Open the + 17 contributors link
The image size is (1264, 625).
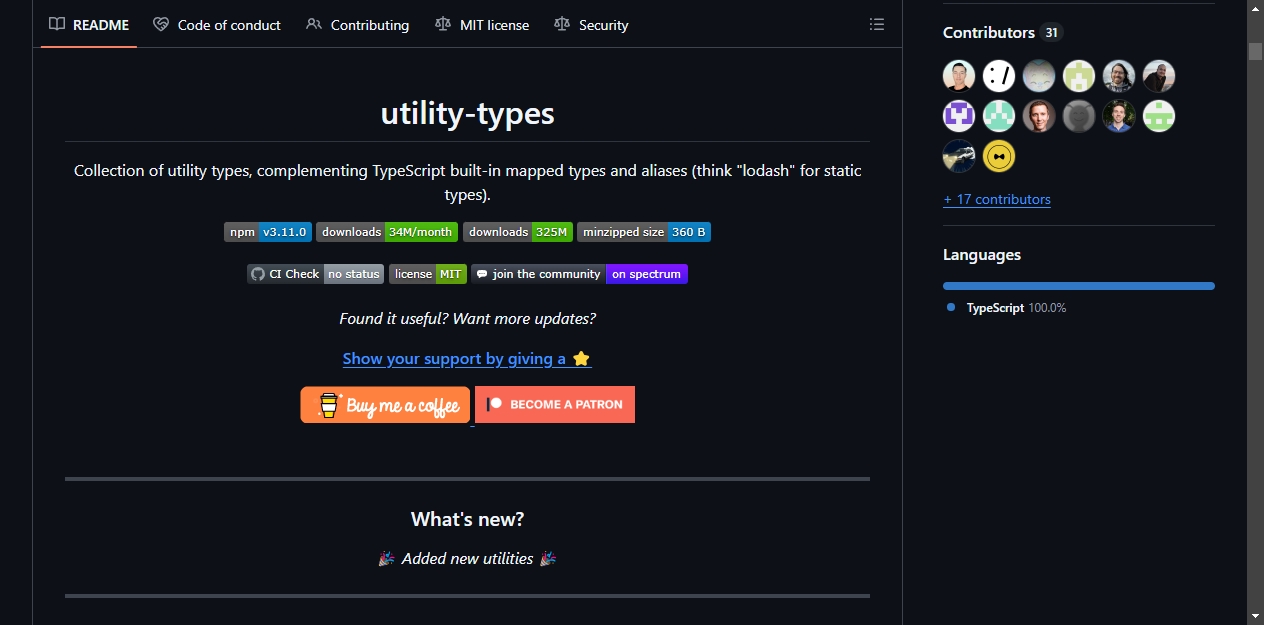tap(997, 199)
